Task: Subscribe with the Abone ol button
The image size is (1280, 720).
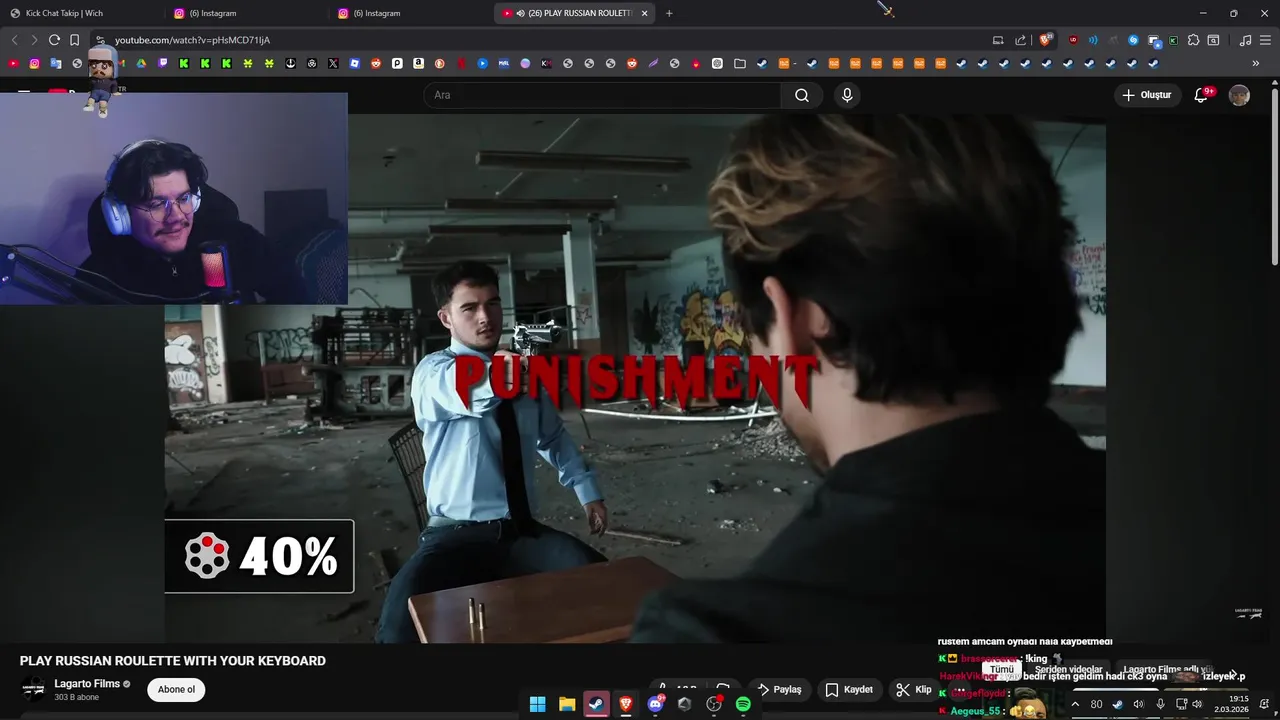Action: pyautogui.click(x=177, y=689)
